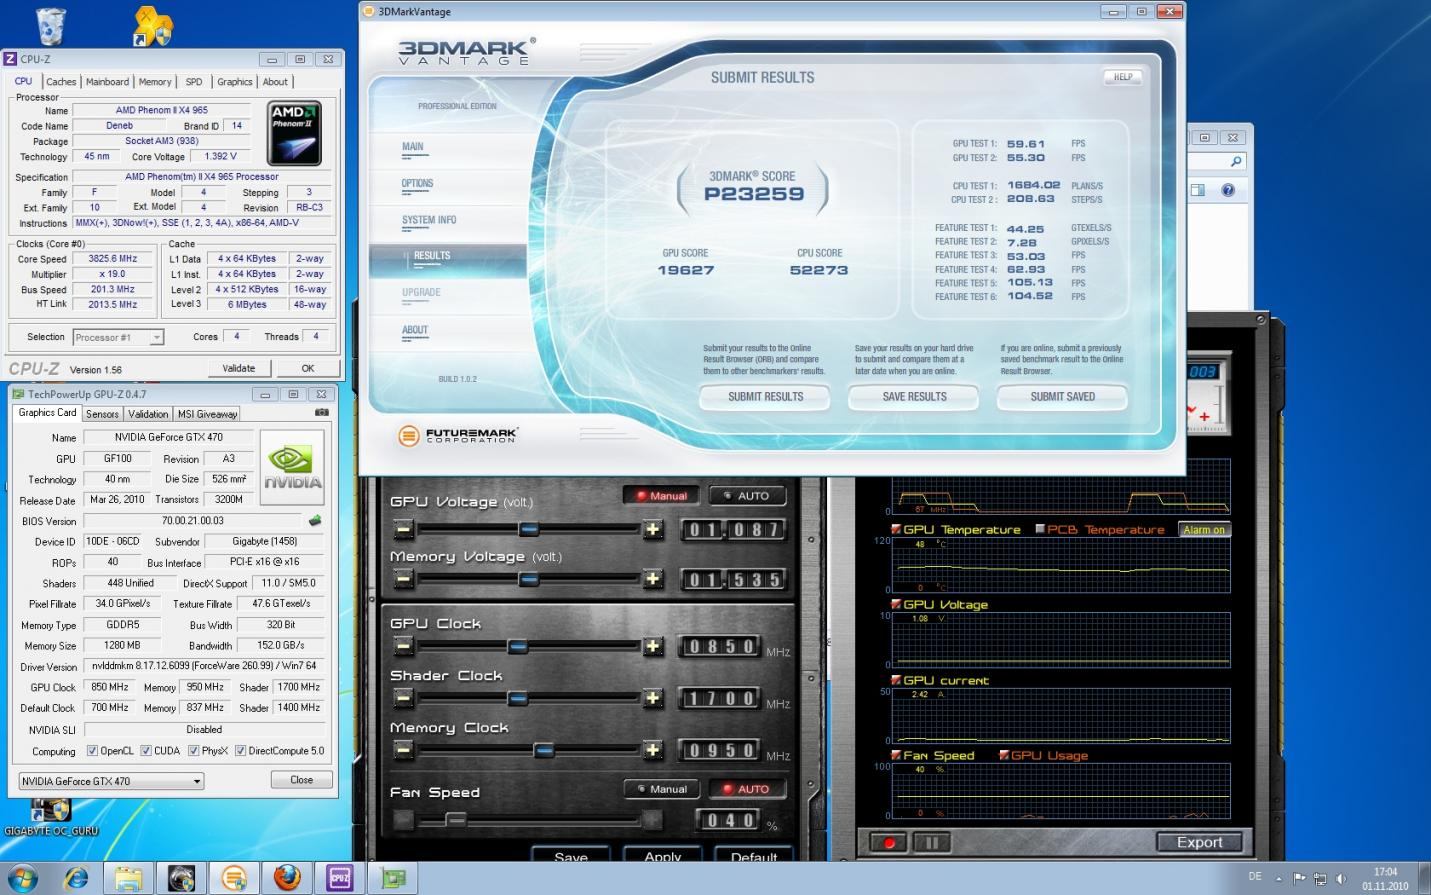Image resolution: width=1431 pixels, height=895 pixels.
Task: Increase GPU Clock with the plus button
Action: coord(653,647)
